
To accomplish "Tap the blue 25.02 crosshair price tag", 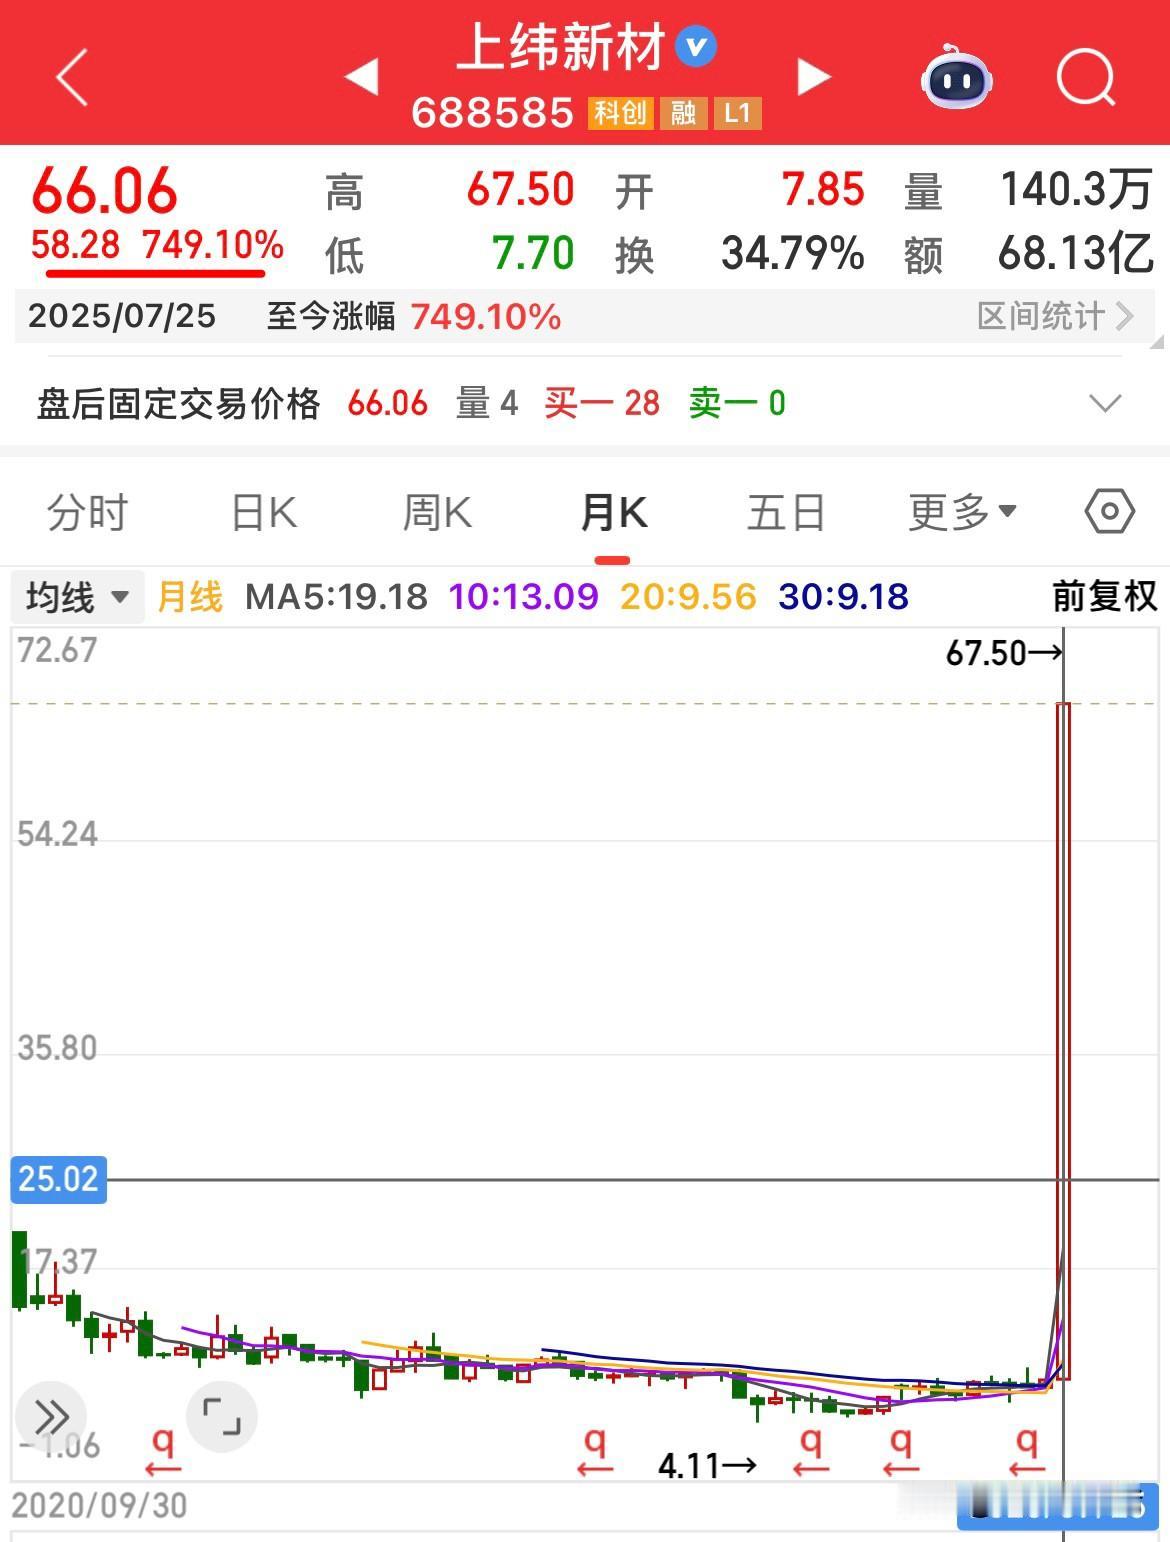I will coord(59,1179).
